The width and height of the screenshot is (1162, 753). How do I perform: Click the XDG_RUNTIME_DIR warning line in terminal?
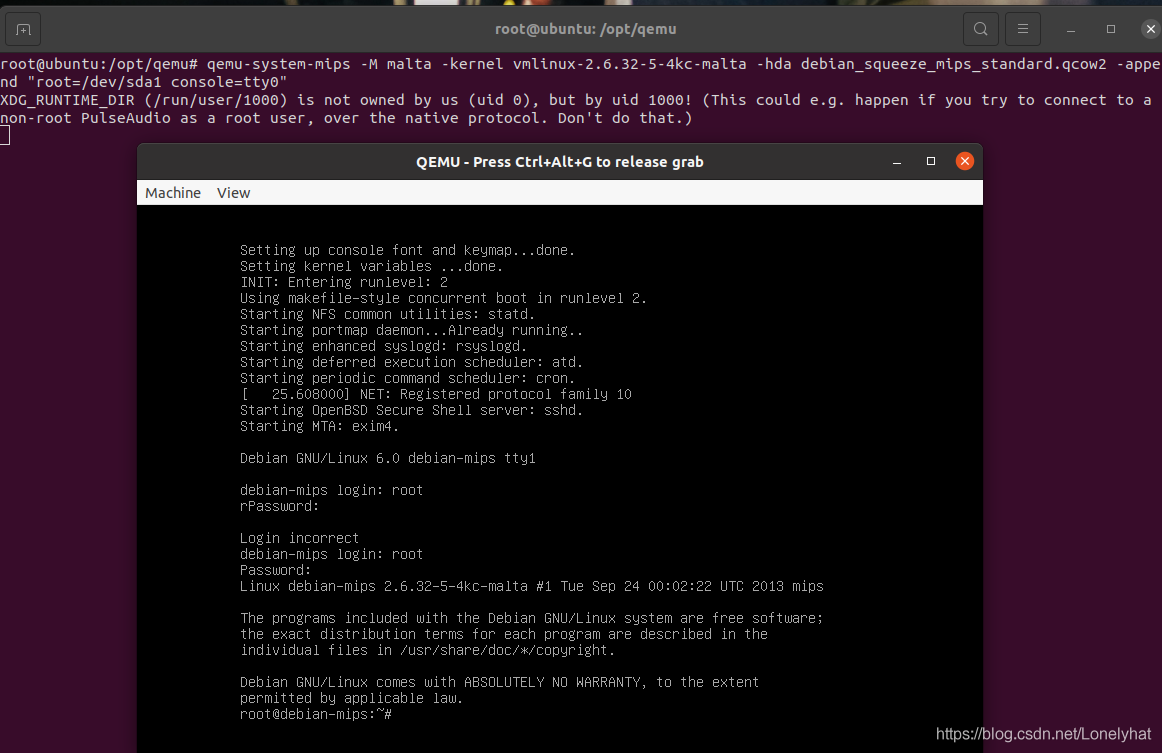pos(576,109)
